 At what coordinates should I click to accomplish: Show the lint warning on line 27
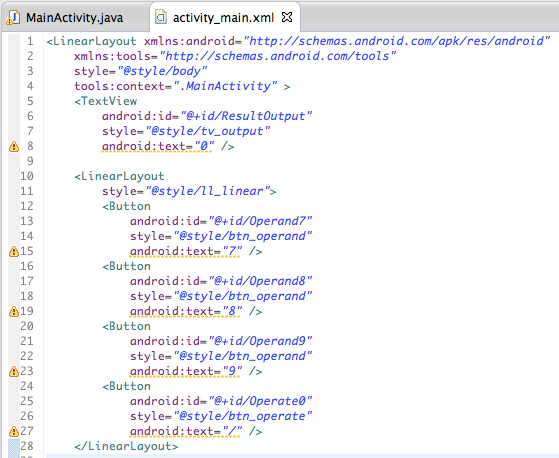(x=14, y=432)
